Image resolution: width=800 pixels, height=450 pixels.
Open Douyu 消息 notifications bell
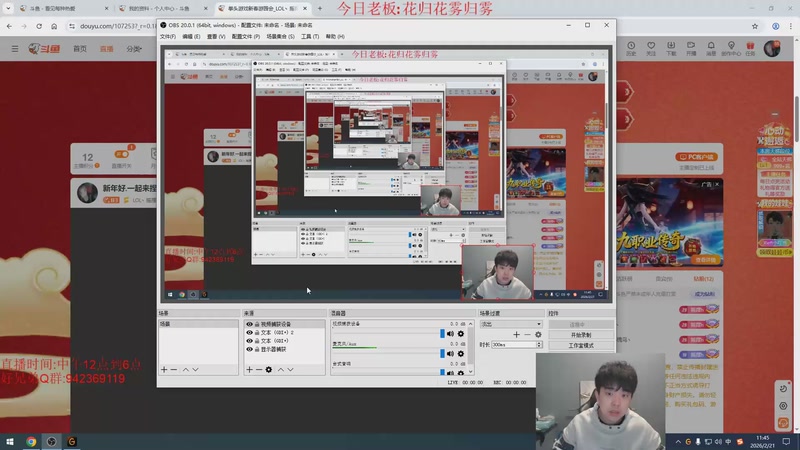click(711, 48)
